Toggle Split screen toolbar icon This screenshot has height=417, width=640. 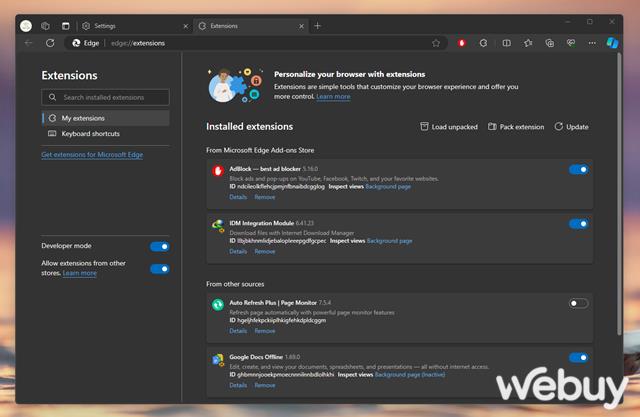click(x=506, y=43)
